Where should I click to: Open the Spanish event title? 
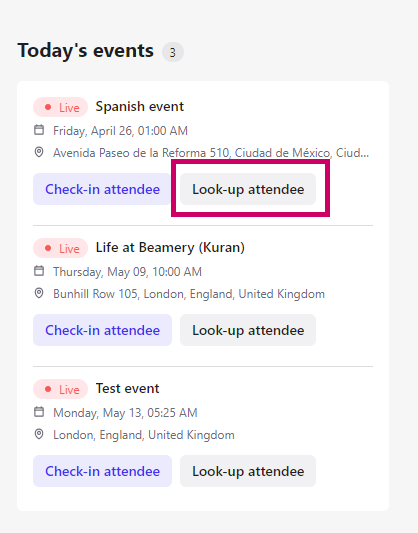point(140,107)
